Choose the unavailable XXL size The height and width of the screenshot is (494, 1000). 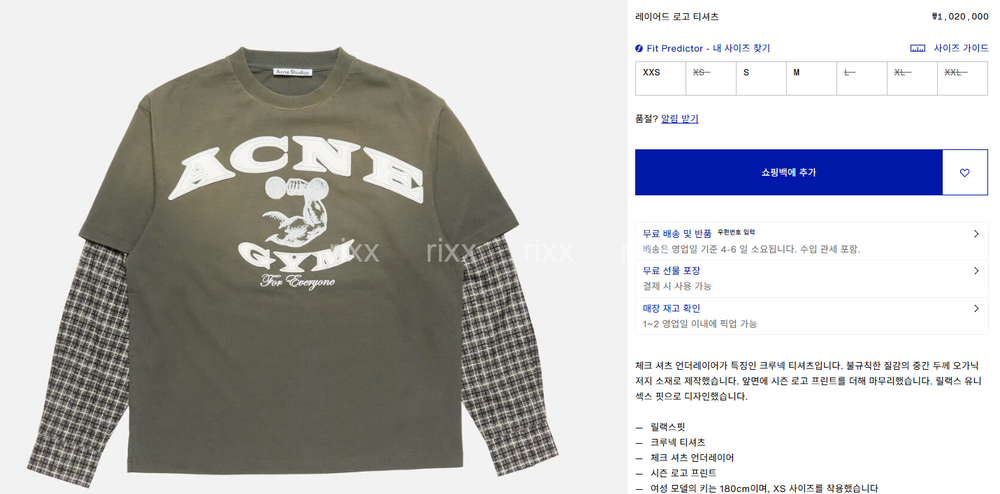tap(962, 78)
